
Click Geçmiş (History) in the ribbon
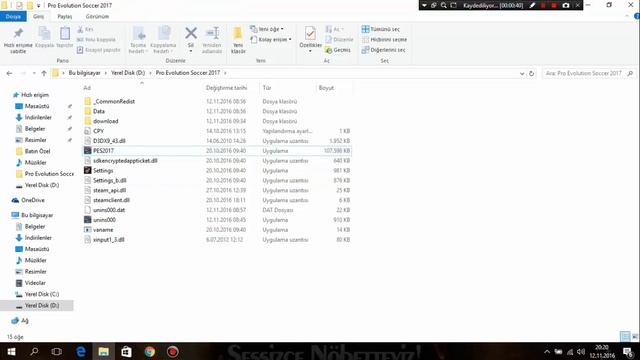pos(338,50)
